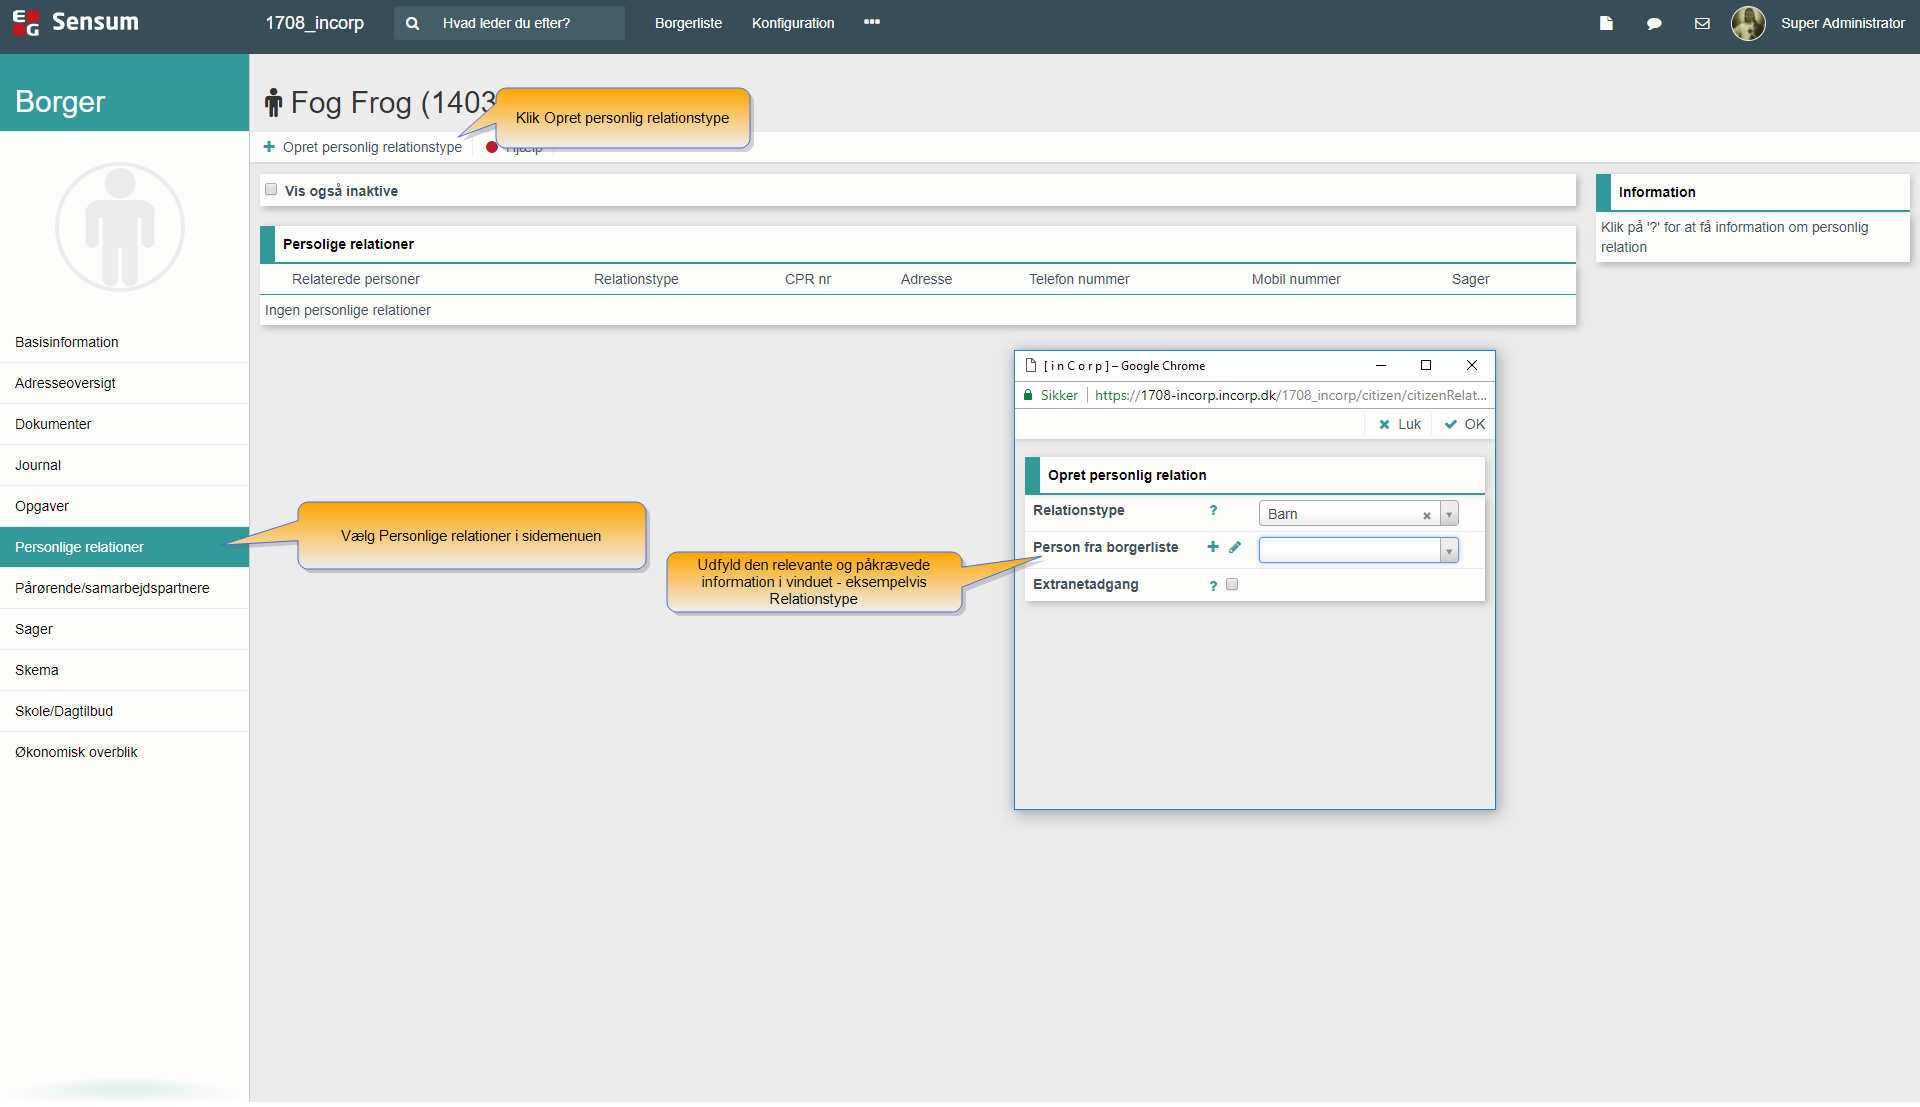
Task: Open the Person fra borgerliste dropdown
Action: click(1449, 550)
